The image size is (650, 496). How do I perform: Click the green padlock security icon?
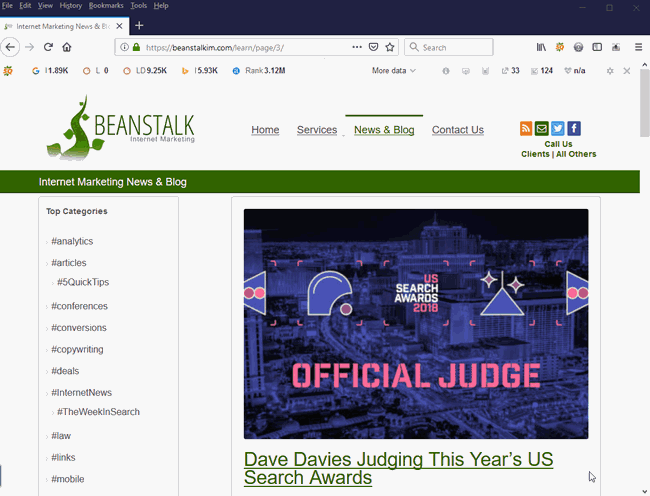pyautogui.click(x=136, y=47)
